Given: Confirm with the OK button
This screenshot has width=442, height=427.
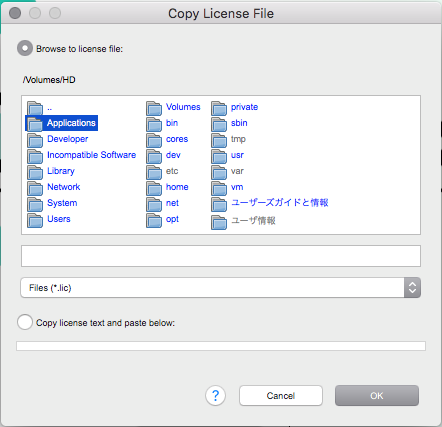Looking at the screenshot, I should (377, 396).
